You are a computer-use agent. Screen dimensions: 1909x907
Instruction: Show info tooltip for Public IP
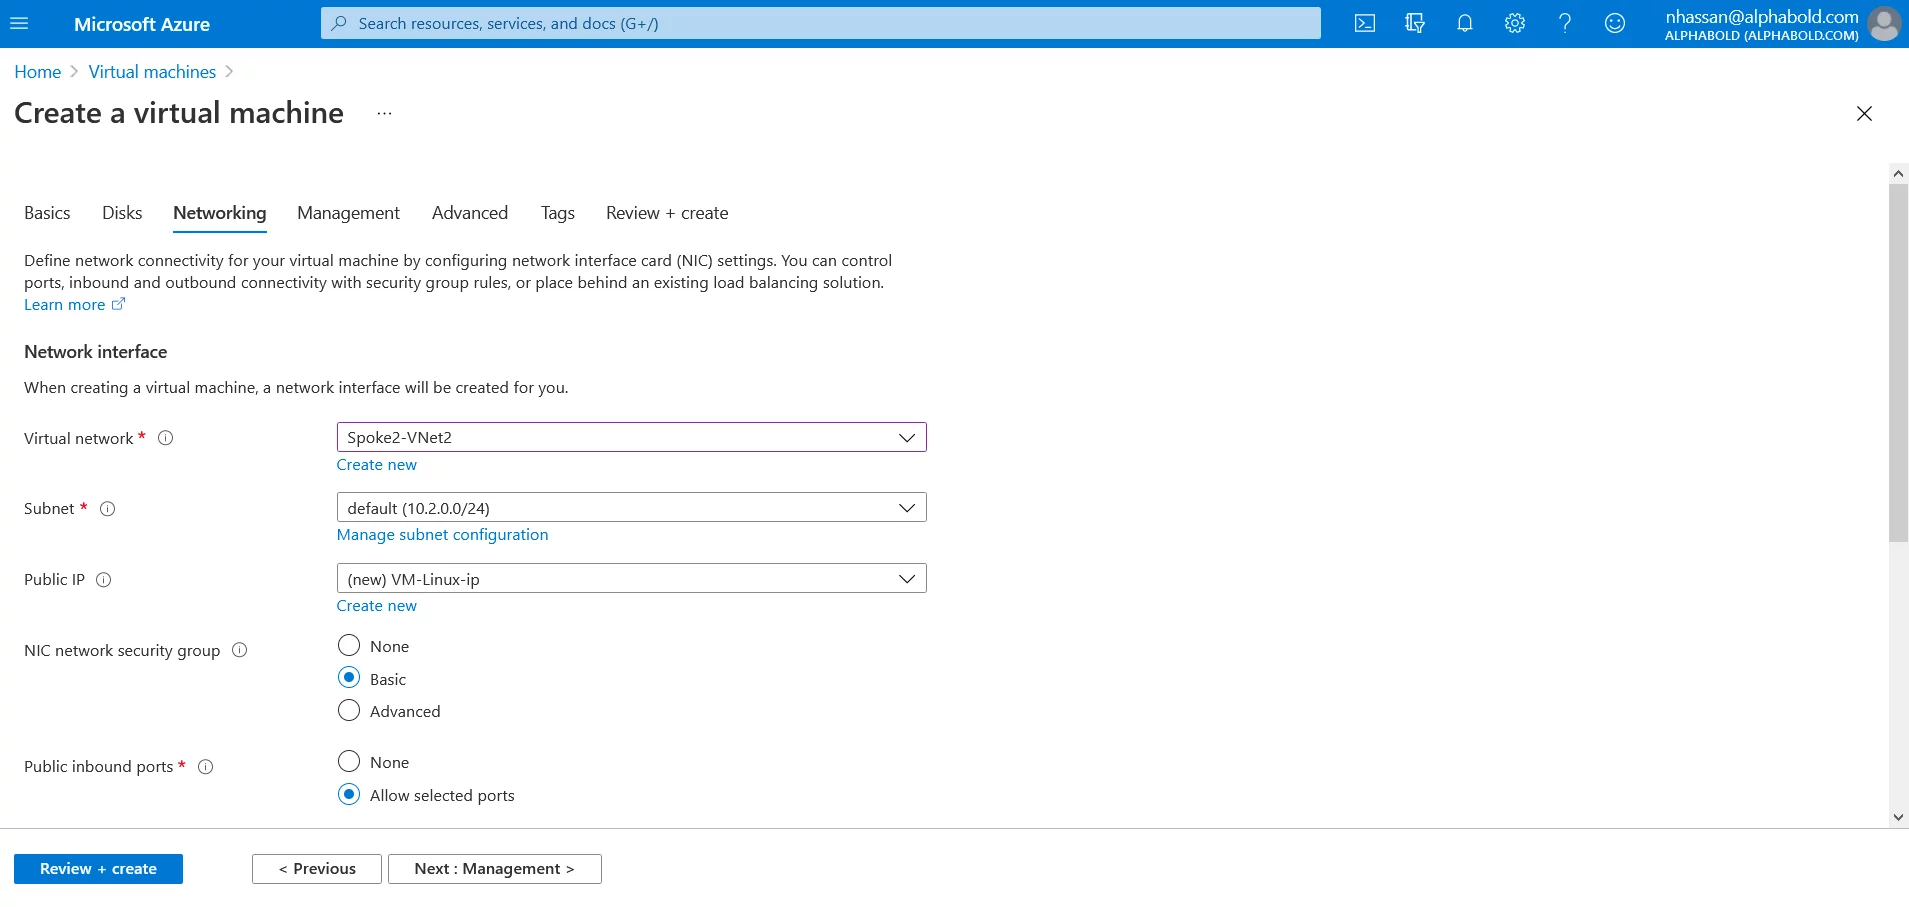(103, 580)
